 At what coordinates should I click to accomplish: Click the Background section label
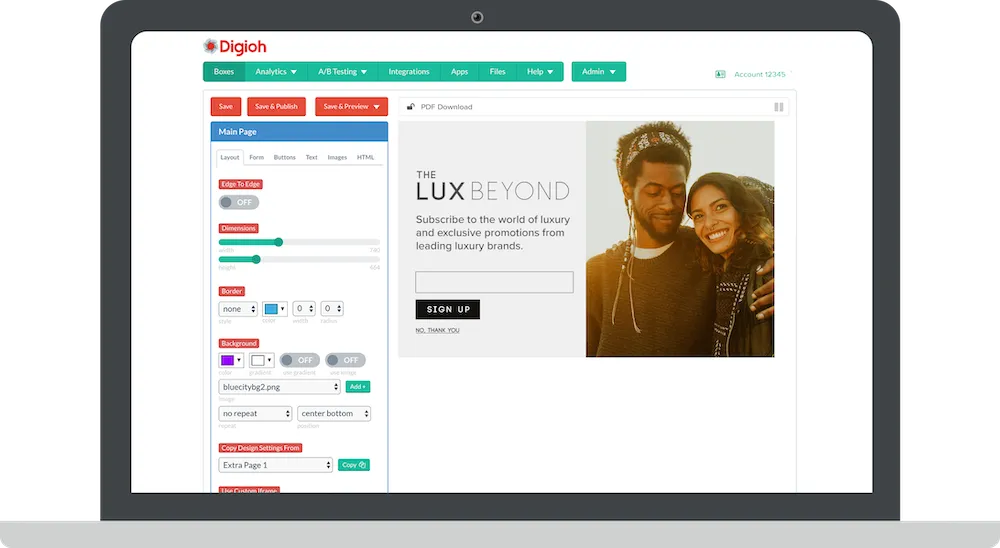pos(239,344)
